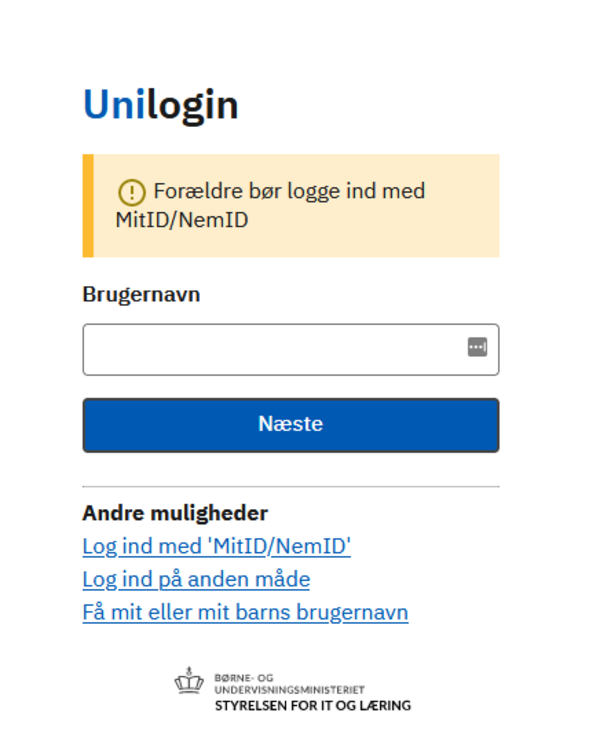Image resolution: width=600 pixels, height=731 pixels.
Task: Click the horizontal divider line below Næste
Action: pos(290,487)
